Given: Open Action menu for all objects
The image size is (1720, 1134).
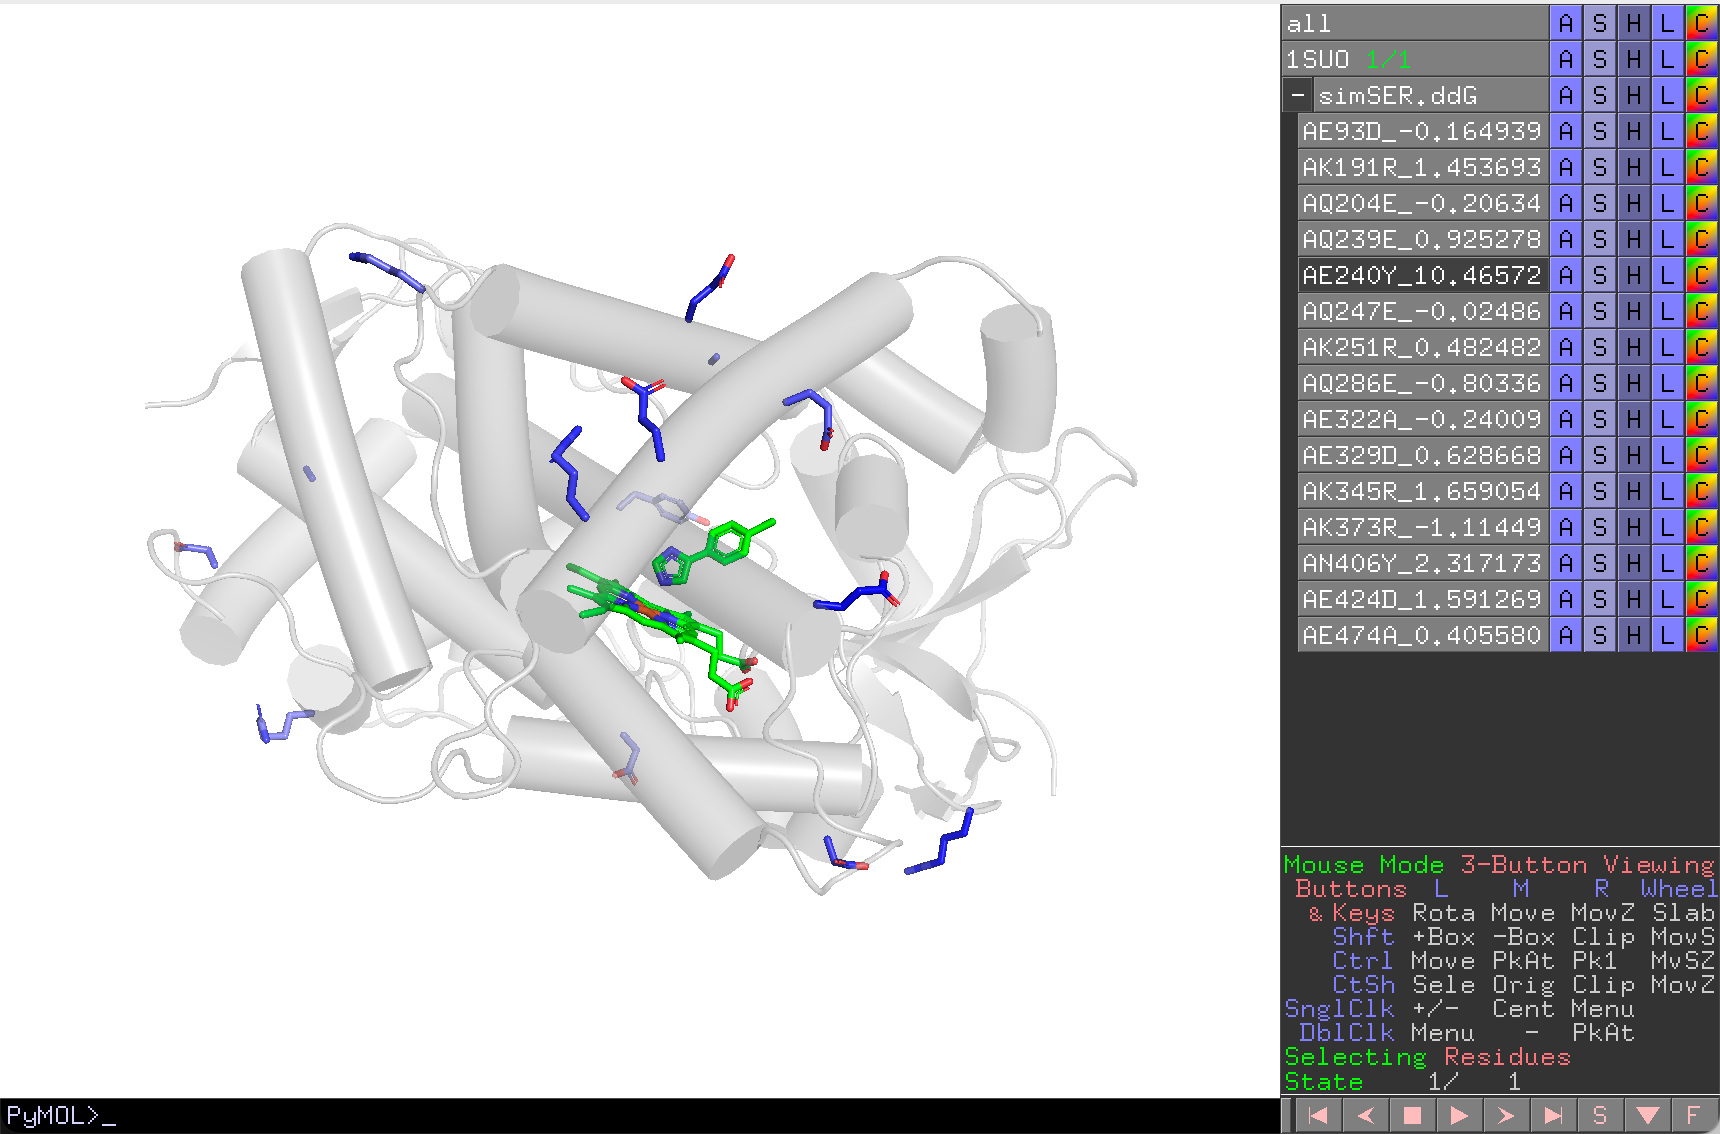Looking at the screenshot, I should (1566, 23).
